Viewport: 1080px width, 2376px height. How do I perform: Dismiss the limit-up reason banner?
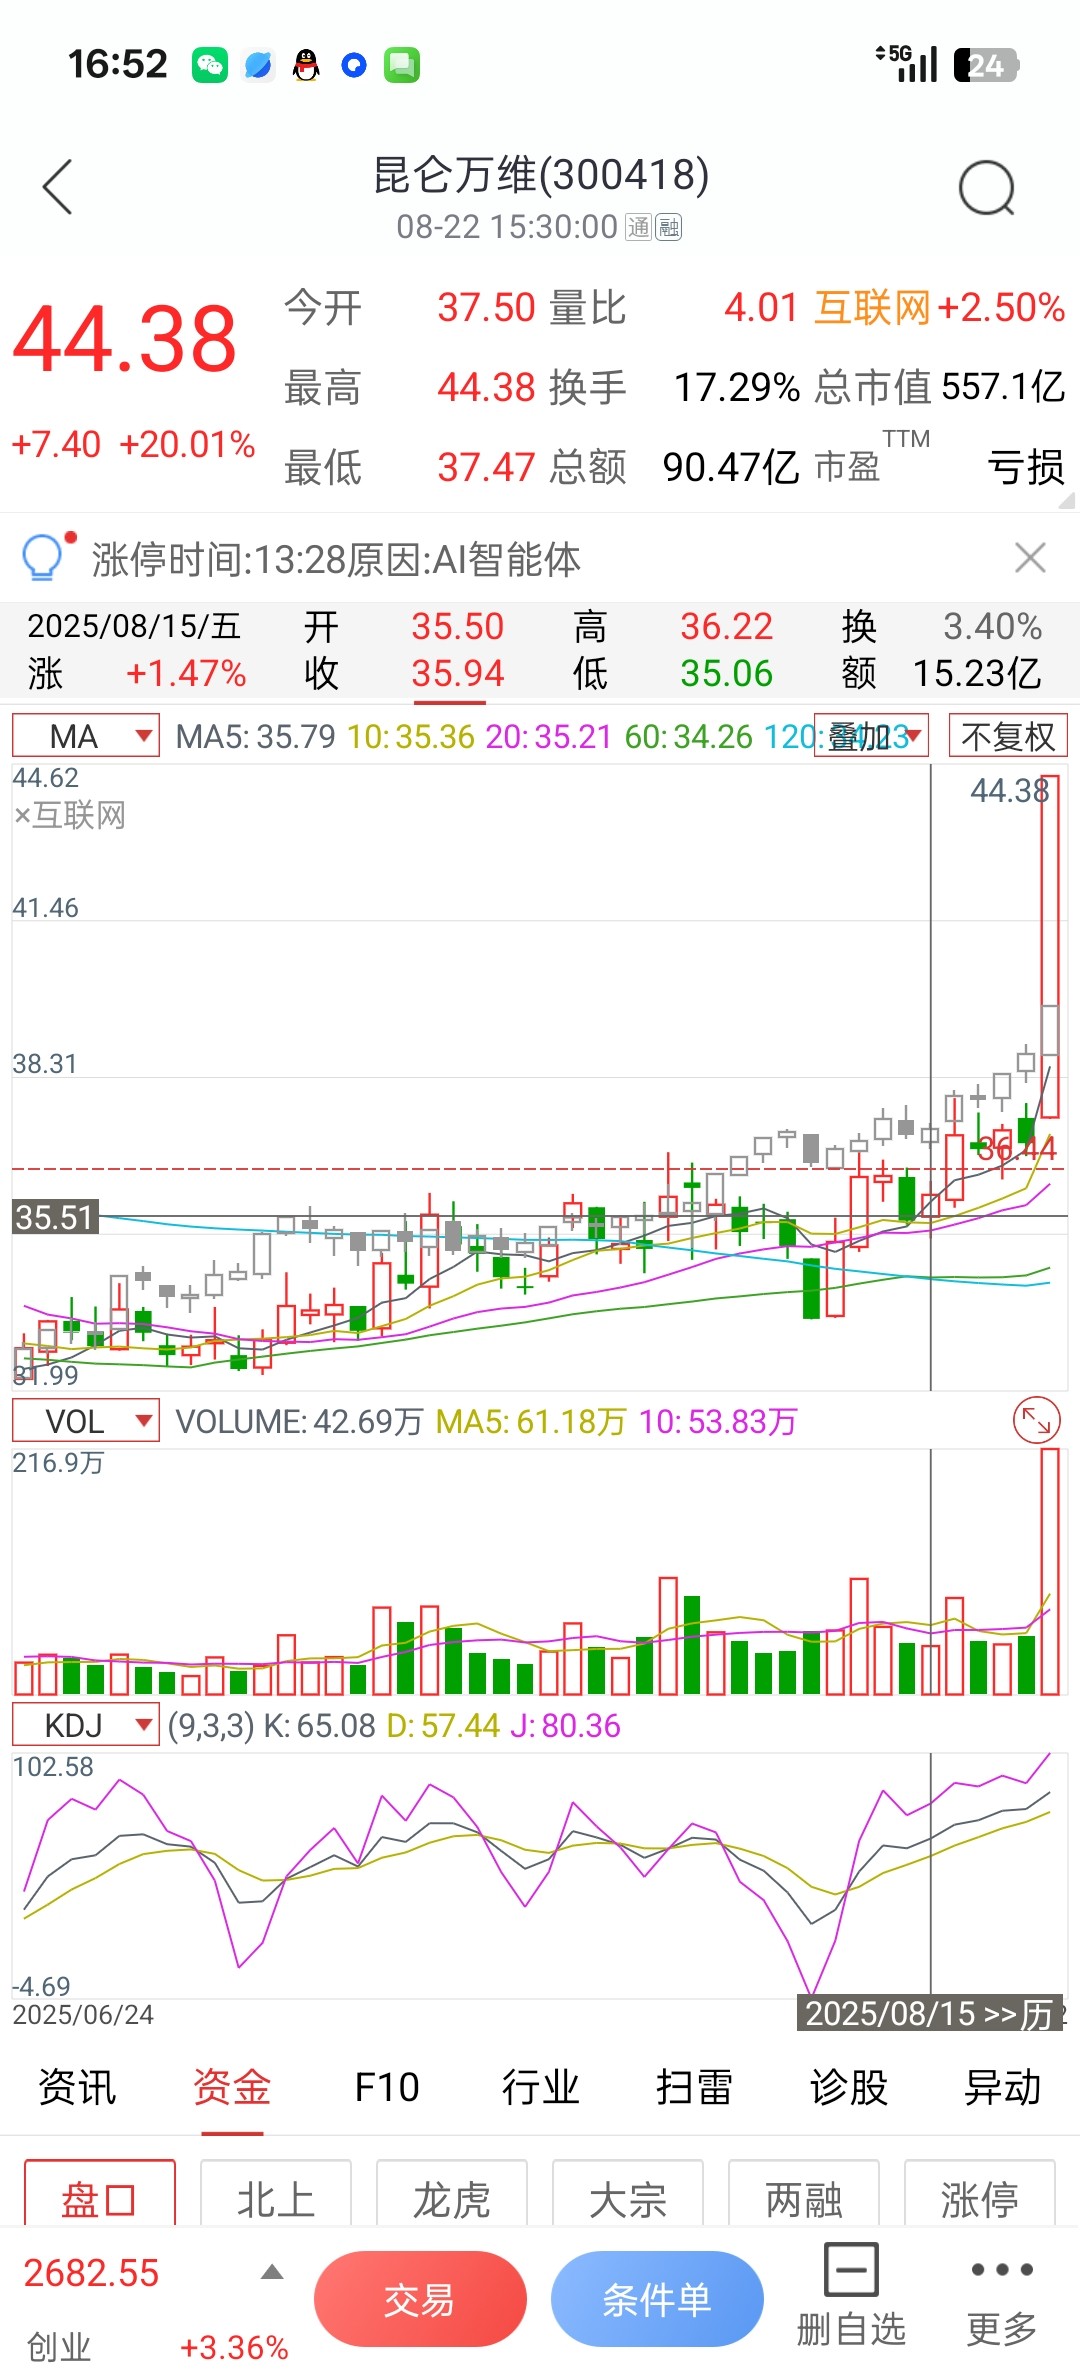tap(1030, 557)
